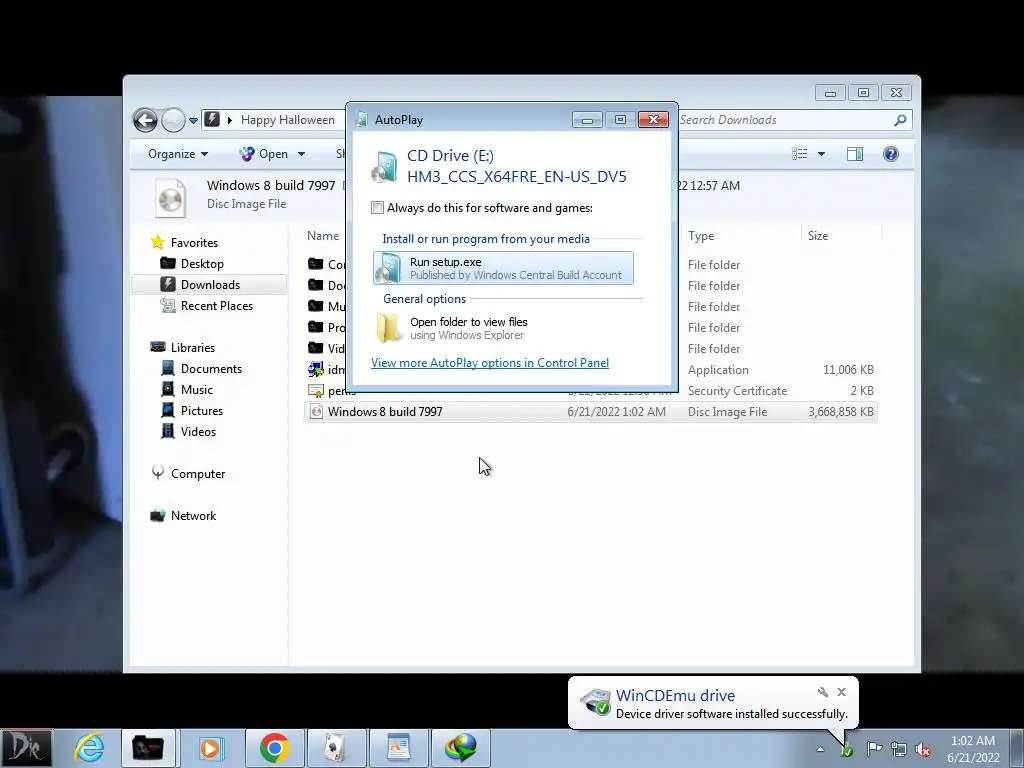
Task: Expand the Open button dropdown arrow
Action: tap(301, 154)
